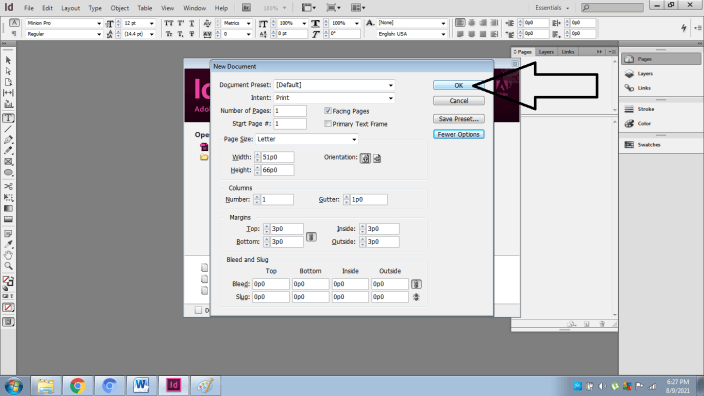Open the font style Regular dropdown
This screenshot has height=396, width=704.
99,34
